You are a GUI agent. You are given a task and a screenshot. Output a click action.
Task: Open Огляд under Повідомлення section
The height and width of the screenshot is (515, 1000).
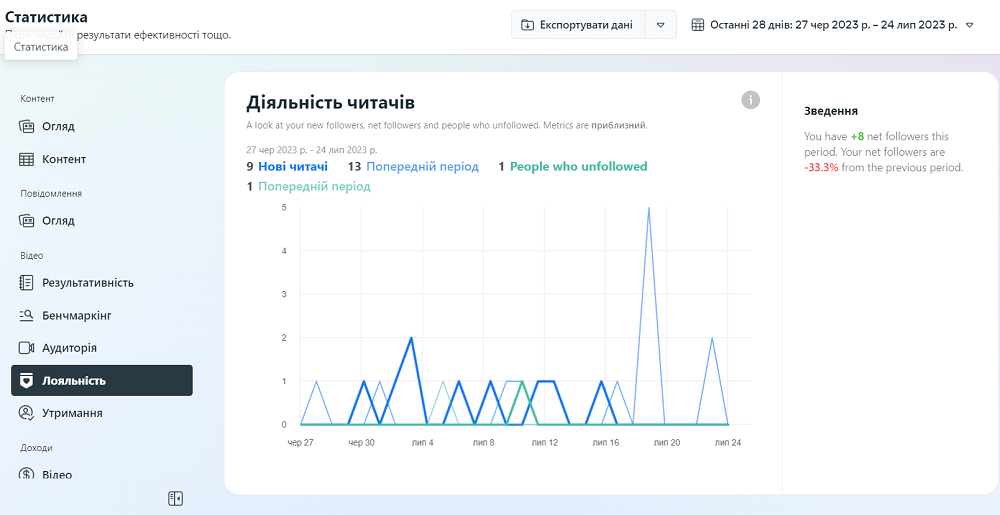tap(58, 221)
